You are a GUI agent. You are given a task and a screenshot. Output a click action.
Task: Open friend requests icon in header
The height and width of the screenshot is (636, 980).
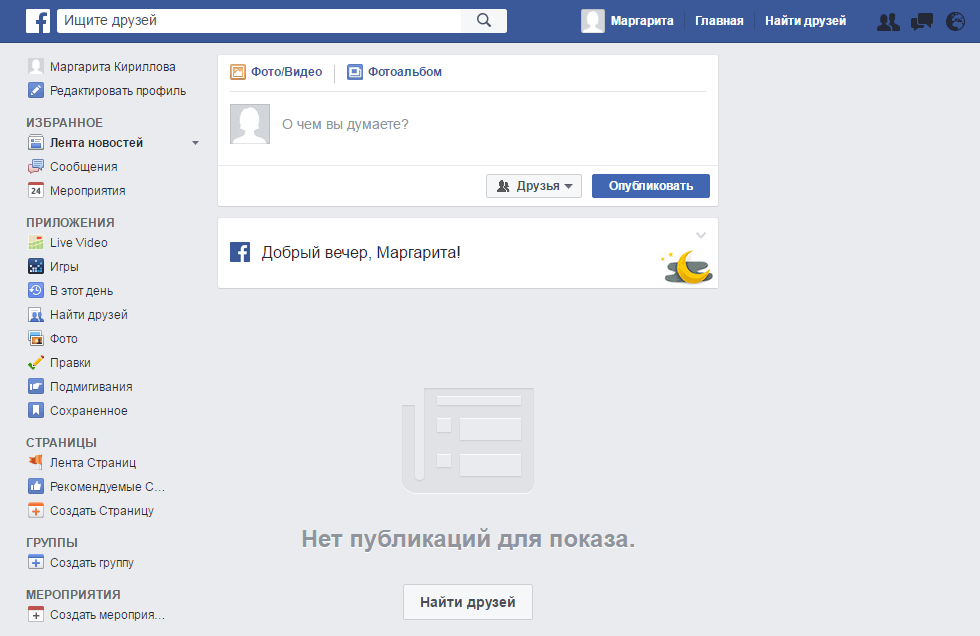coord(888,22)
